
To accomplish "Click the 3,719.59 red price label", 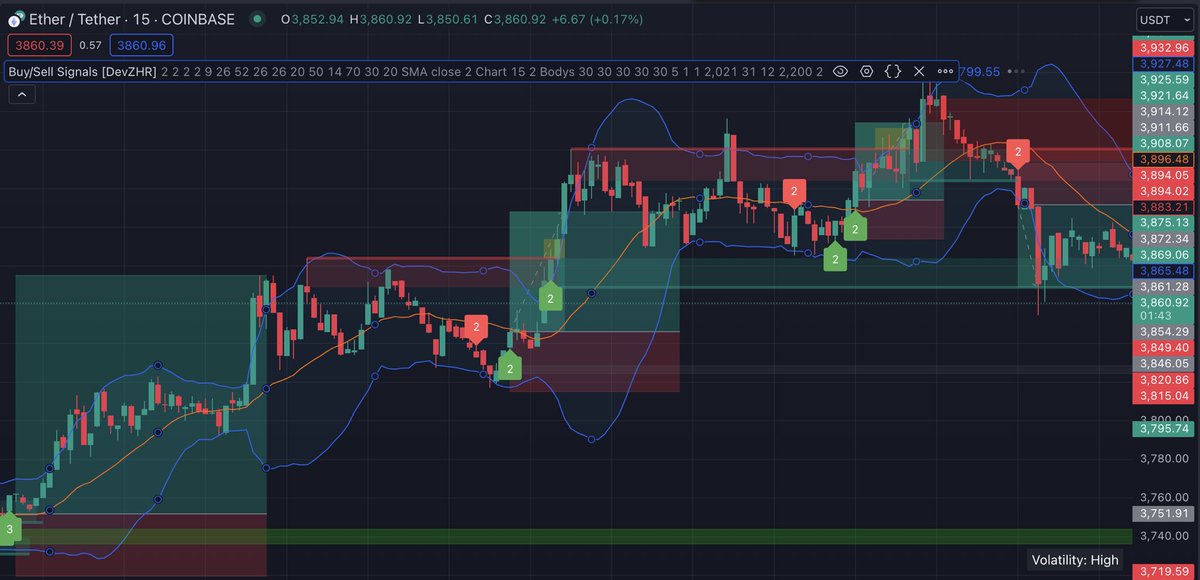I will click(1162, 572).
